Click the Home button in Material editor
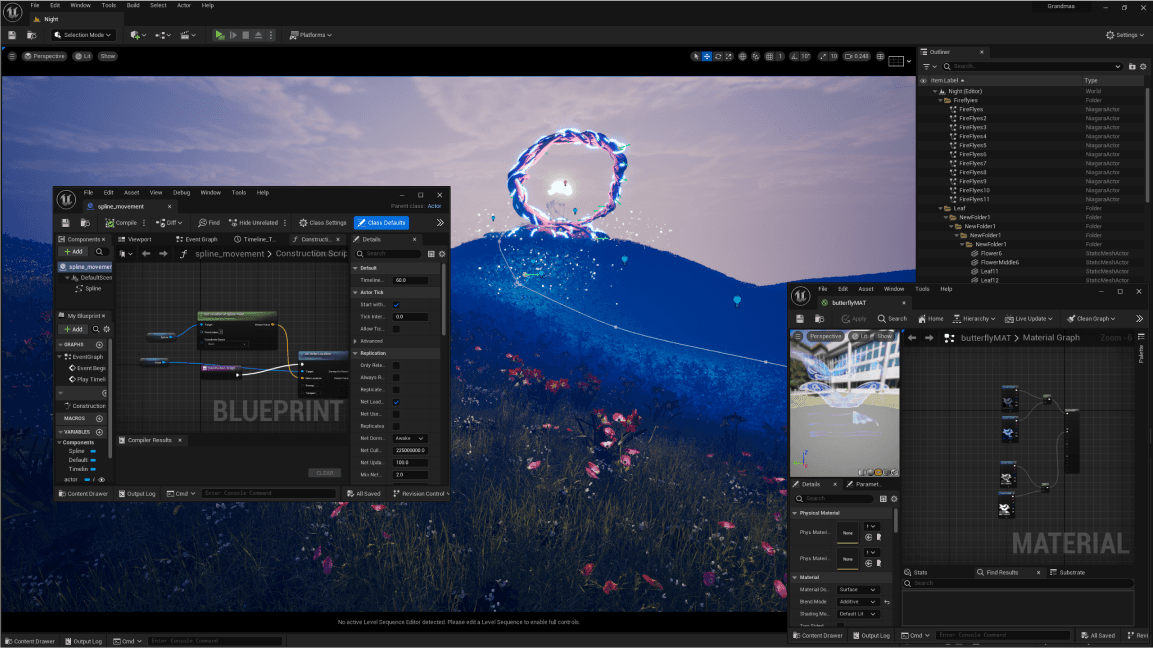Screen dimensions: 1153x648 (930, 318)
